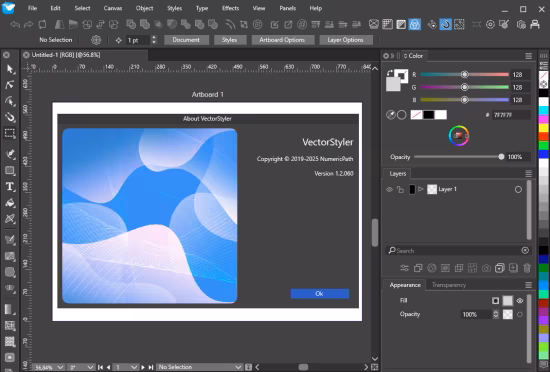The width and height of the screenshot is (550, 372).
Task: Click the highlighted magnet snapping icon
Action: coord(445,25)
